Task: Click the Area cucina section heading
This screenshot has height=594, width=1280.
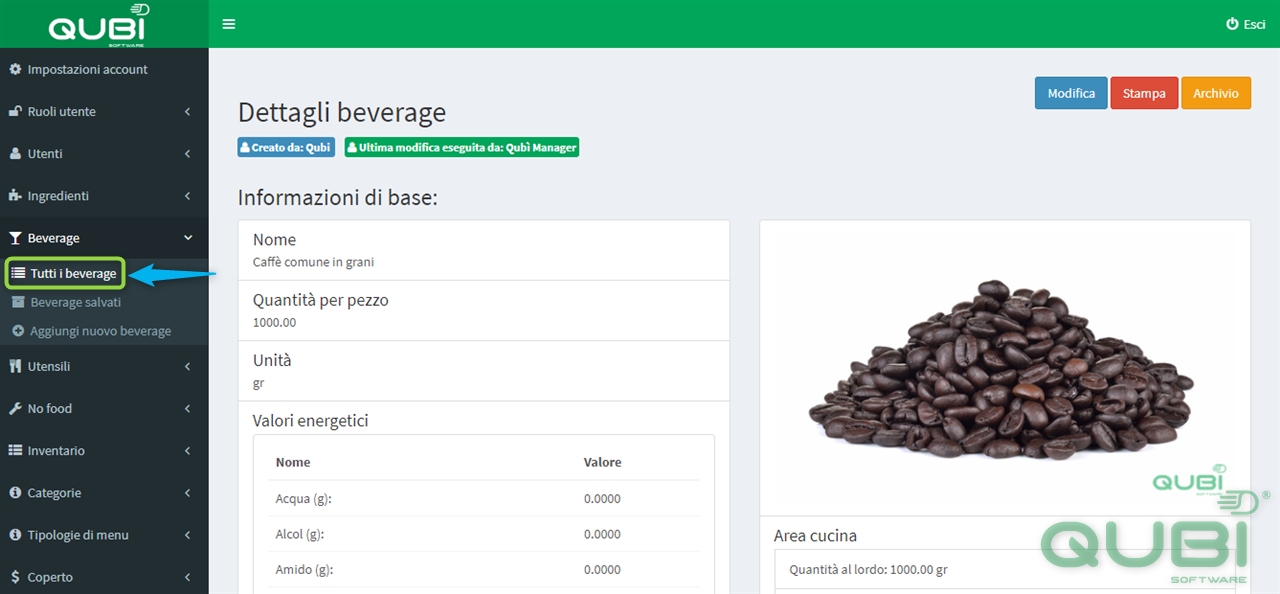Action: point(815,535)
